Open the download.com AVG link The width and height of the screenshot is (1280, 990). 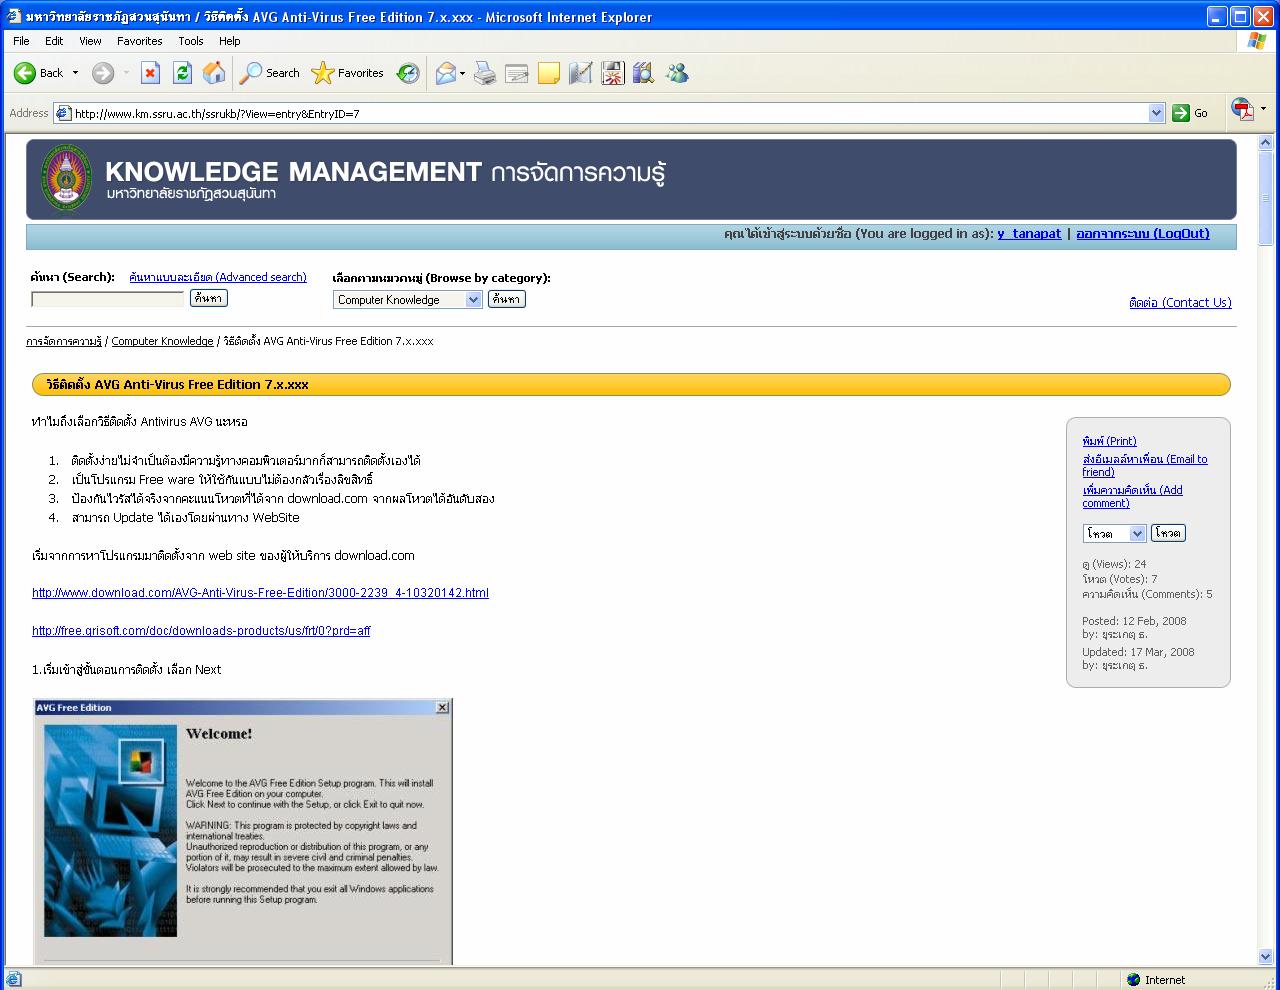[260, 593]
